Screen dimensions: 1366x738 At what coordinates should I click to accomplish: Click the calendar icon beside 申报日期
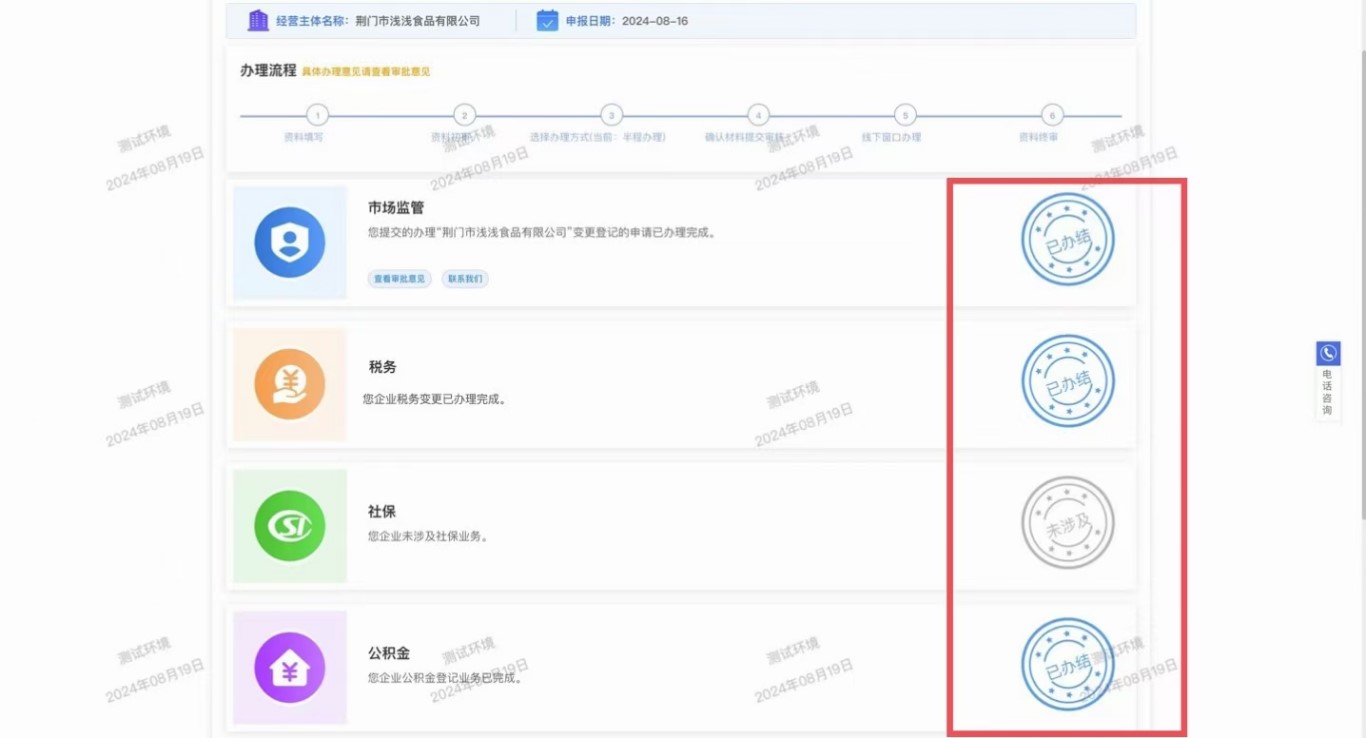pyautogui.click(x=547, y=20)
